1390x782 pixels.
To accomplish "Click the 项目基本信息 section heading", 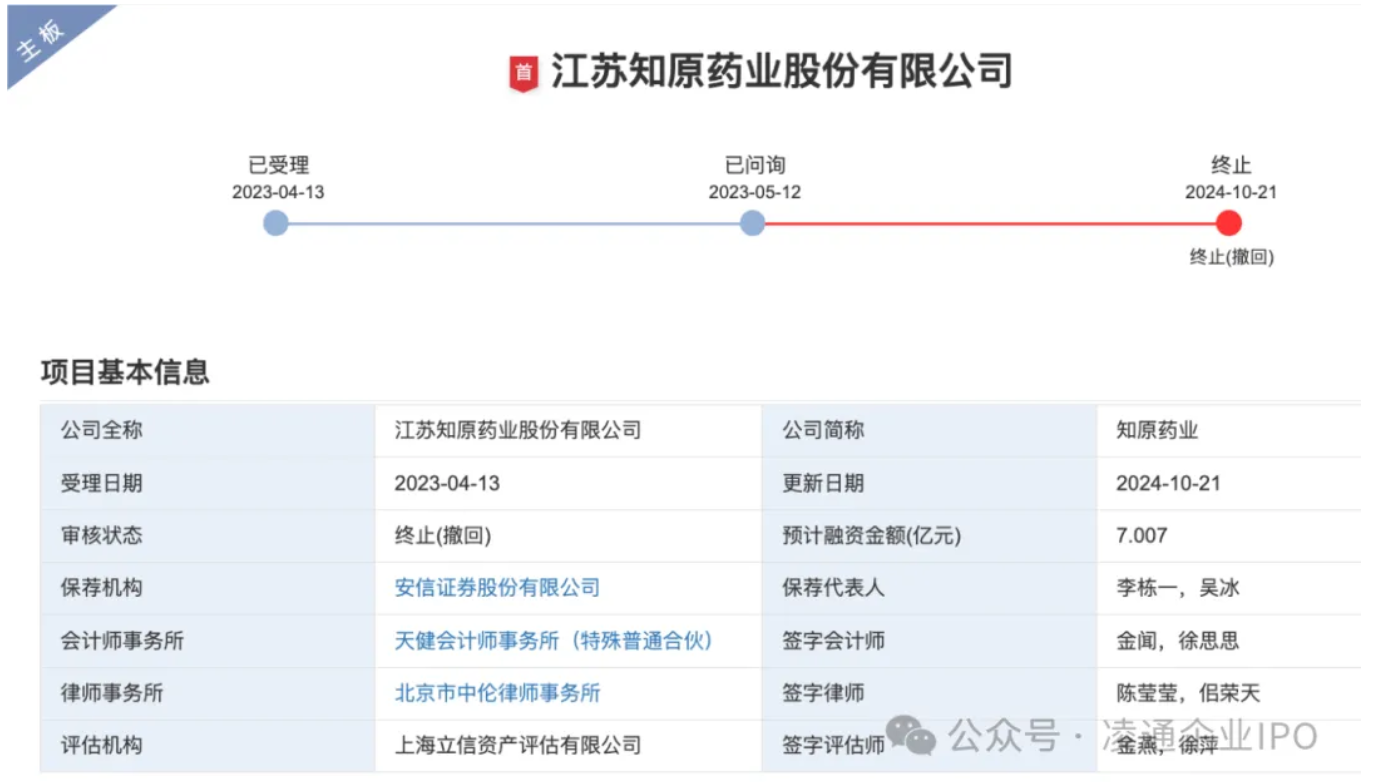I will coord(125,372).
